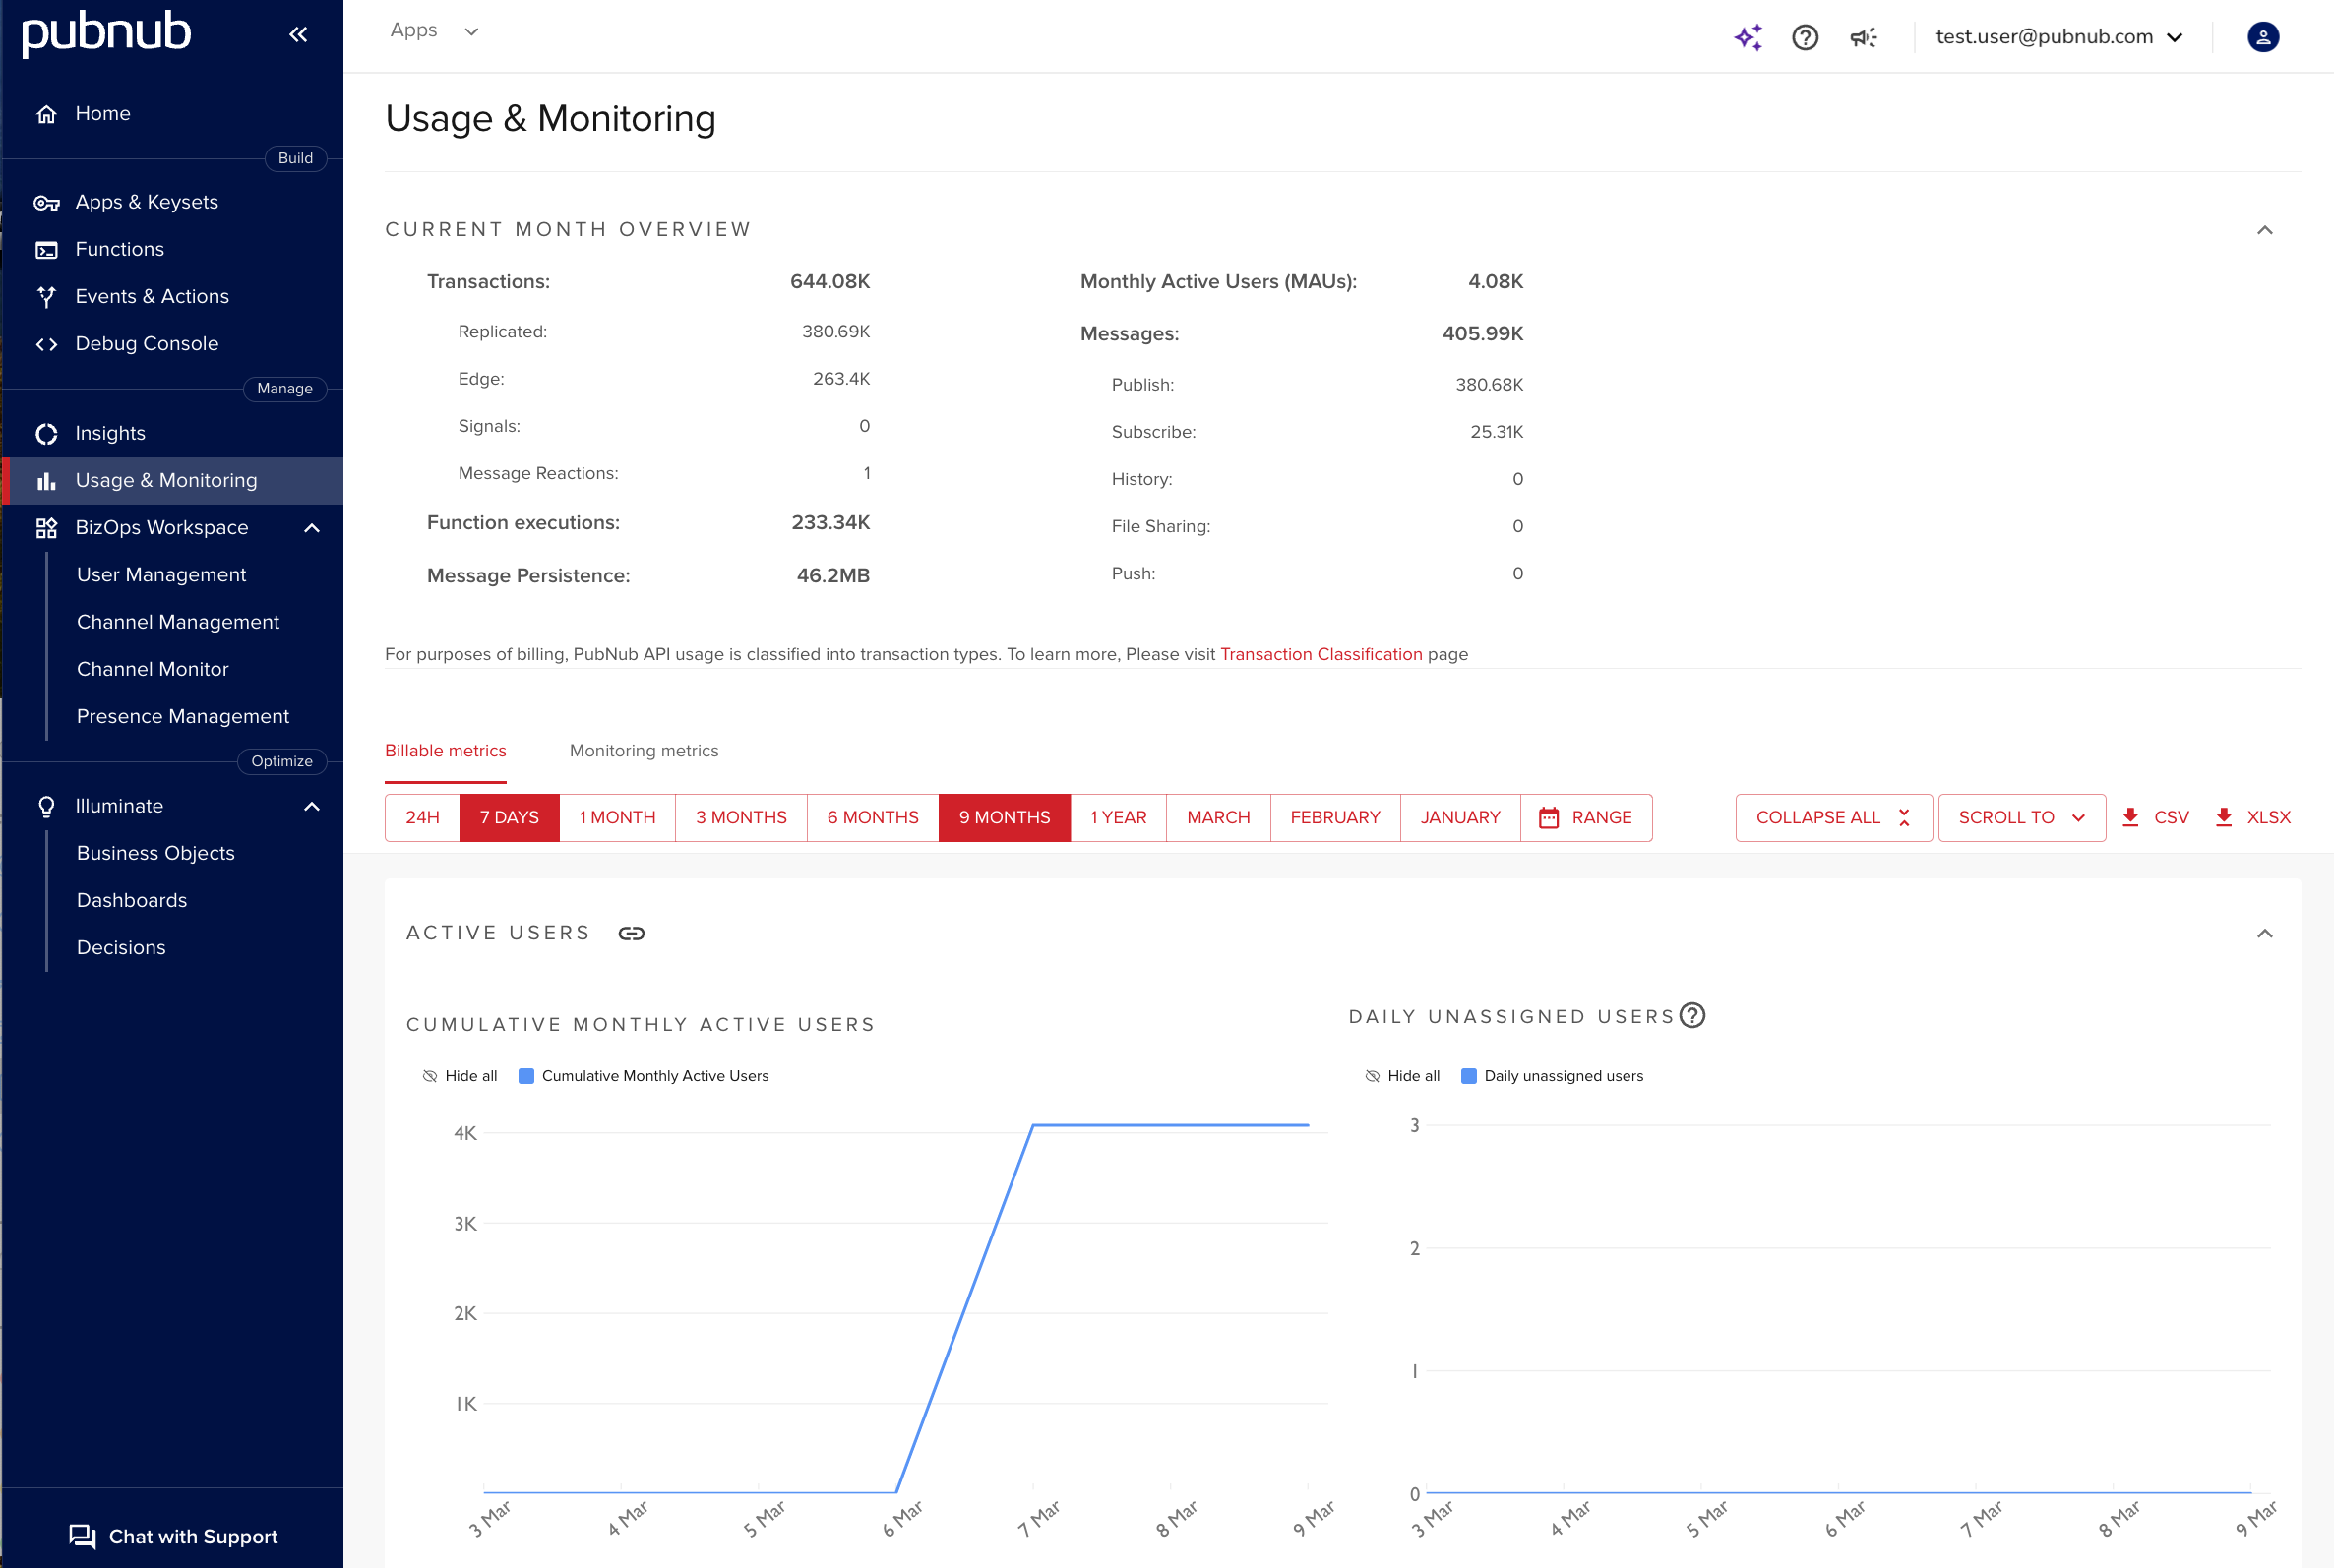Image resolution: width=2334 pixels, height=1568 pixels.
Task: Open the Functions page
Action: click(x=119, y=249)
